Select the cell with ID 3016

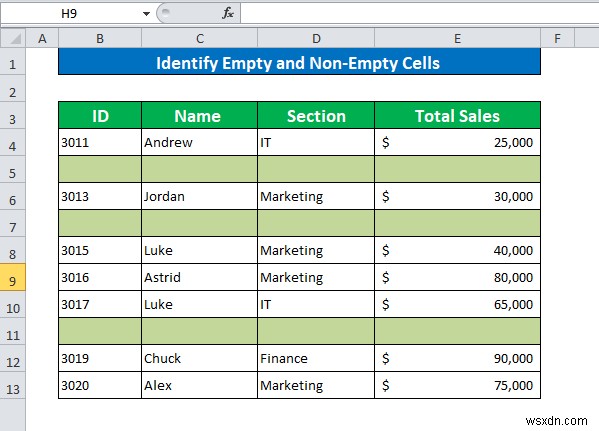[x=100, y=277]
